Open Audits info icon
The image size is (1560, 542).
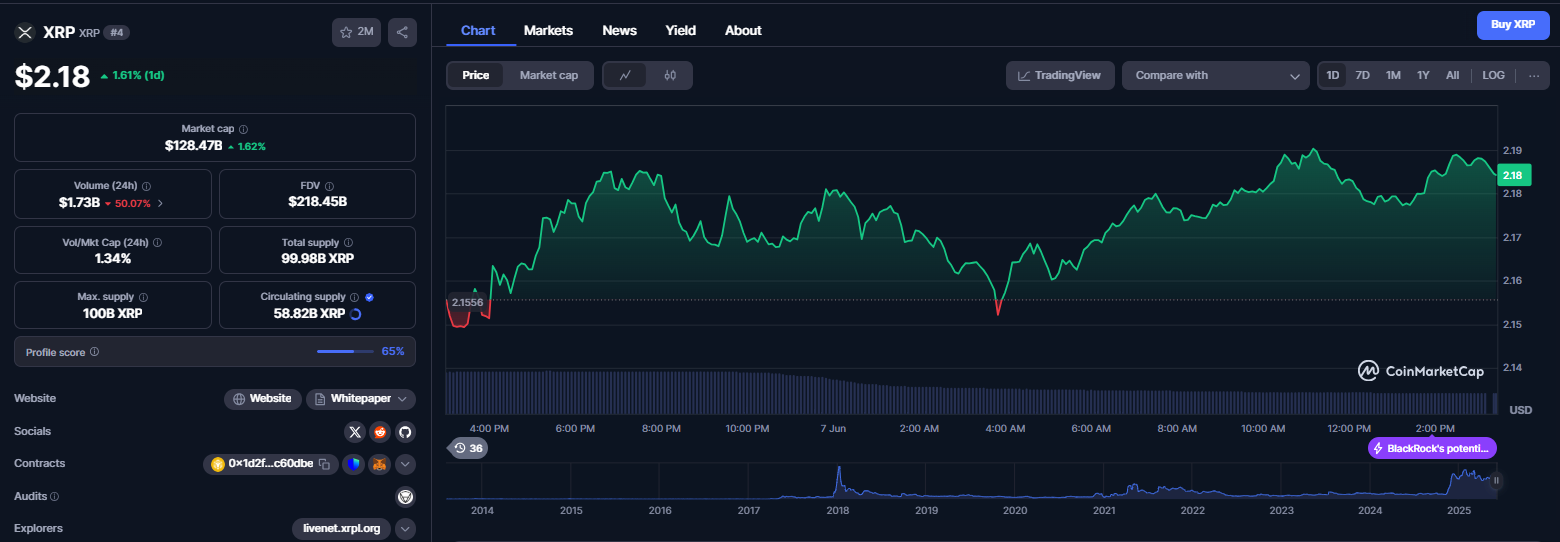(54, 496)
